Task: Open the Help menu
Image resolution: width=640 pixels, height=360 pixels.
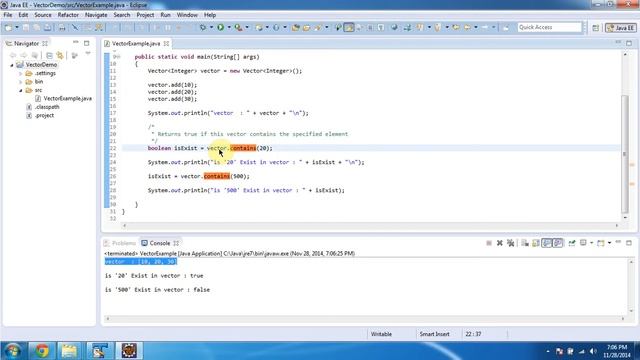Action: (210, 15)
